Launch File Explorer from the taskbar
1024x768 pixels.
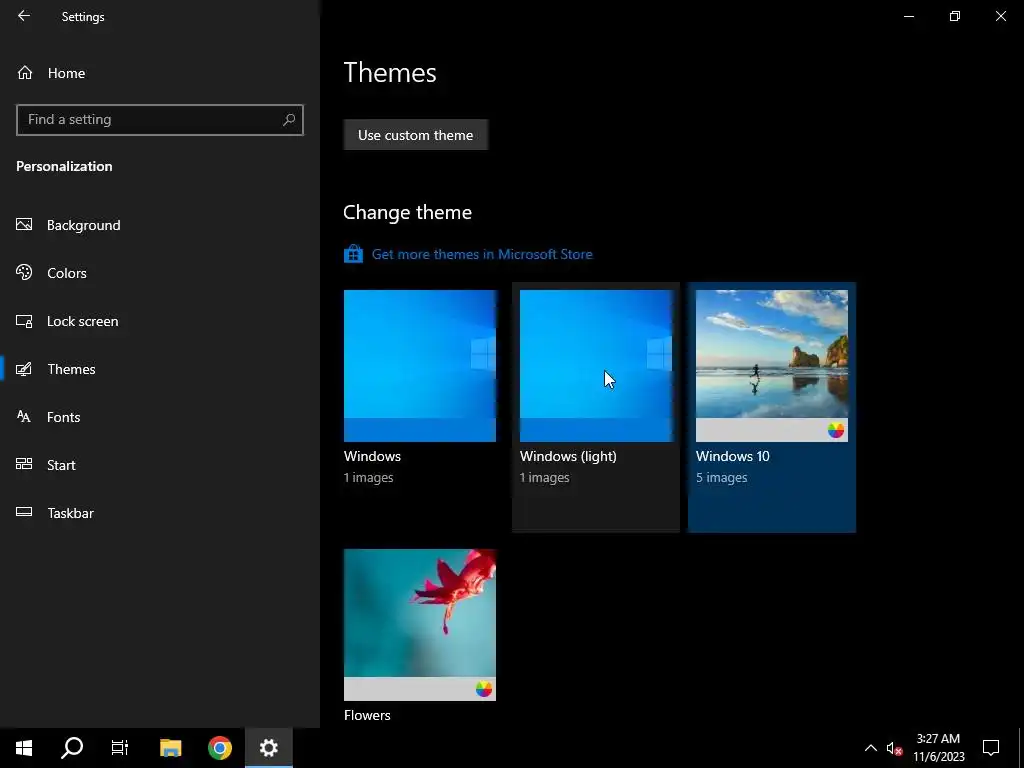pyautogui.click(x=170, y=748)
